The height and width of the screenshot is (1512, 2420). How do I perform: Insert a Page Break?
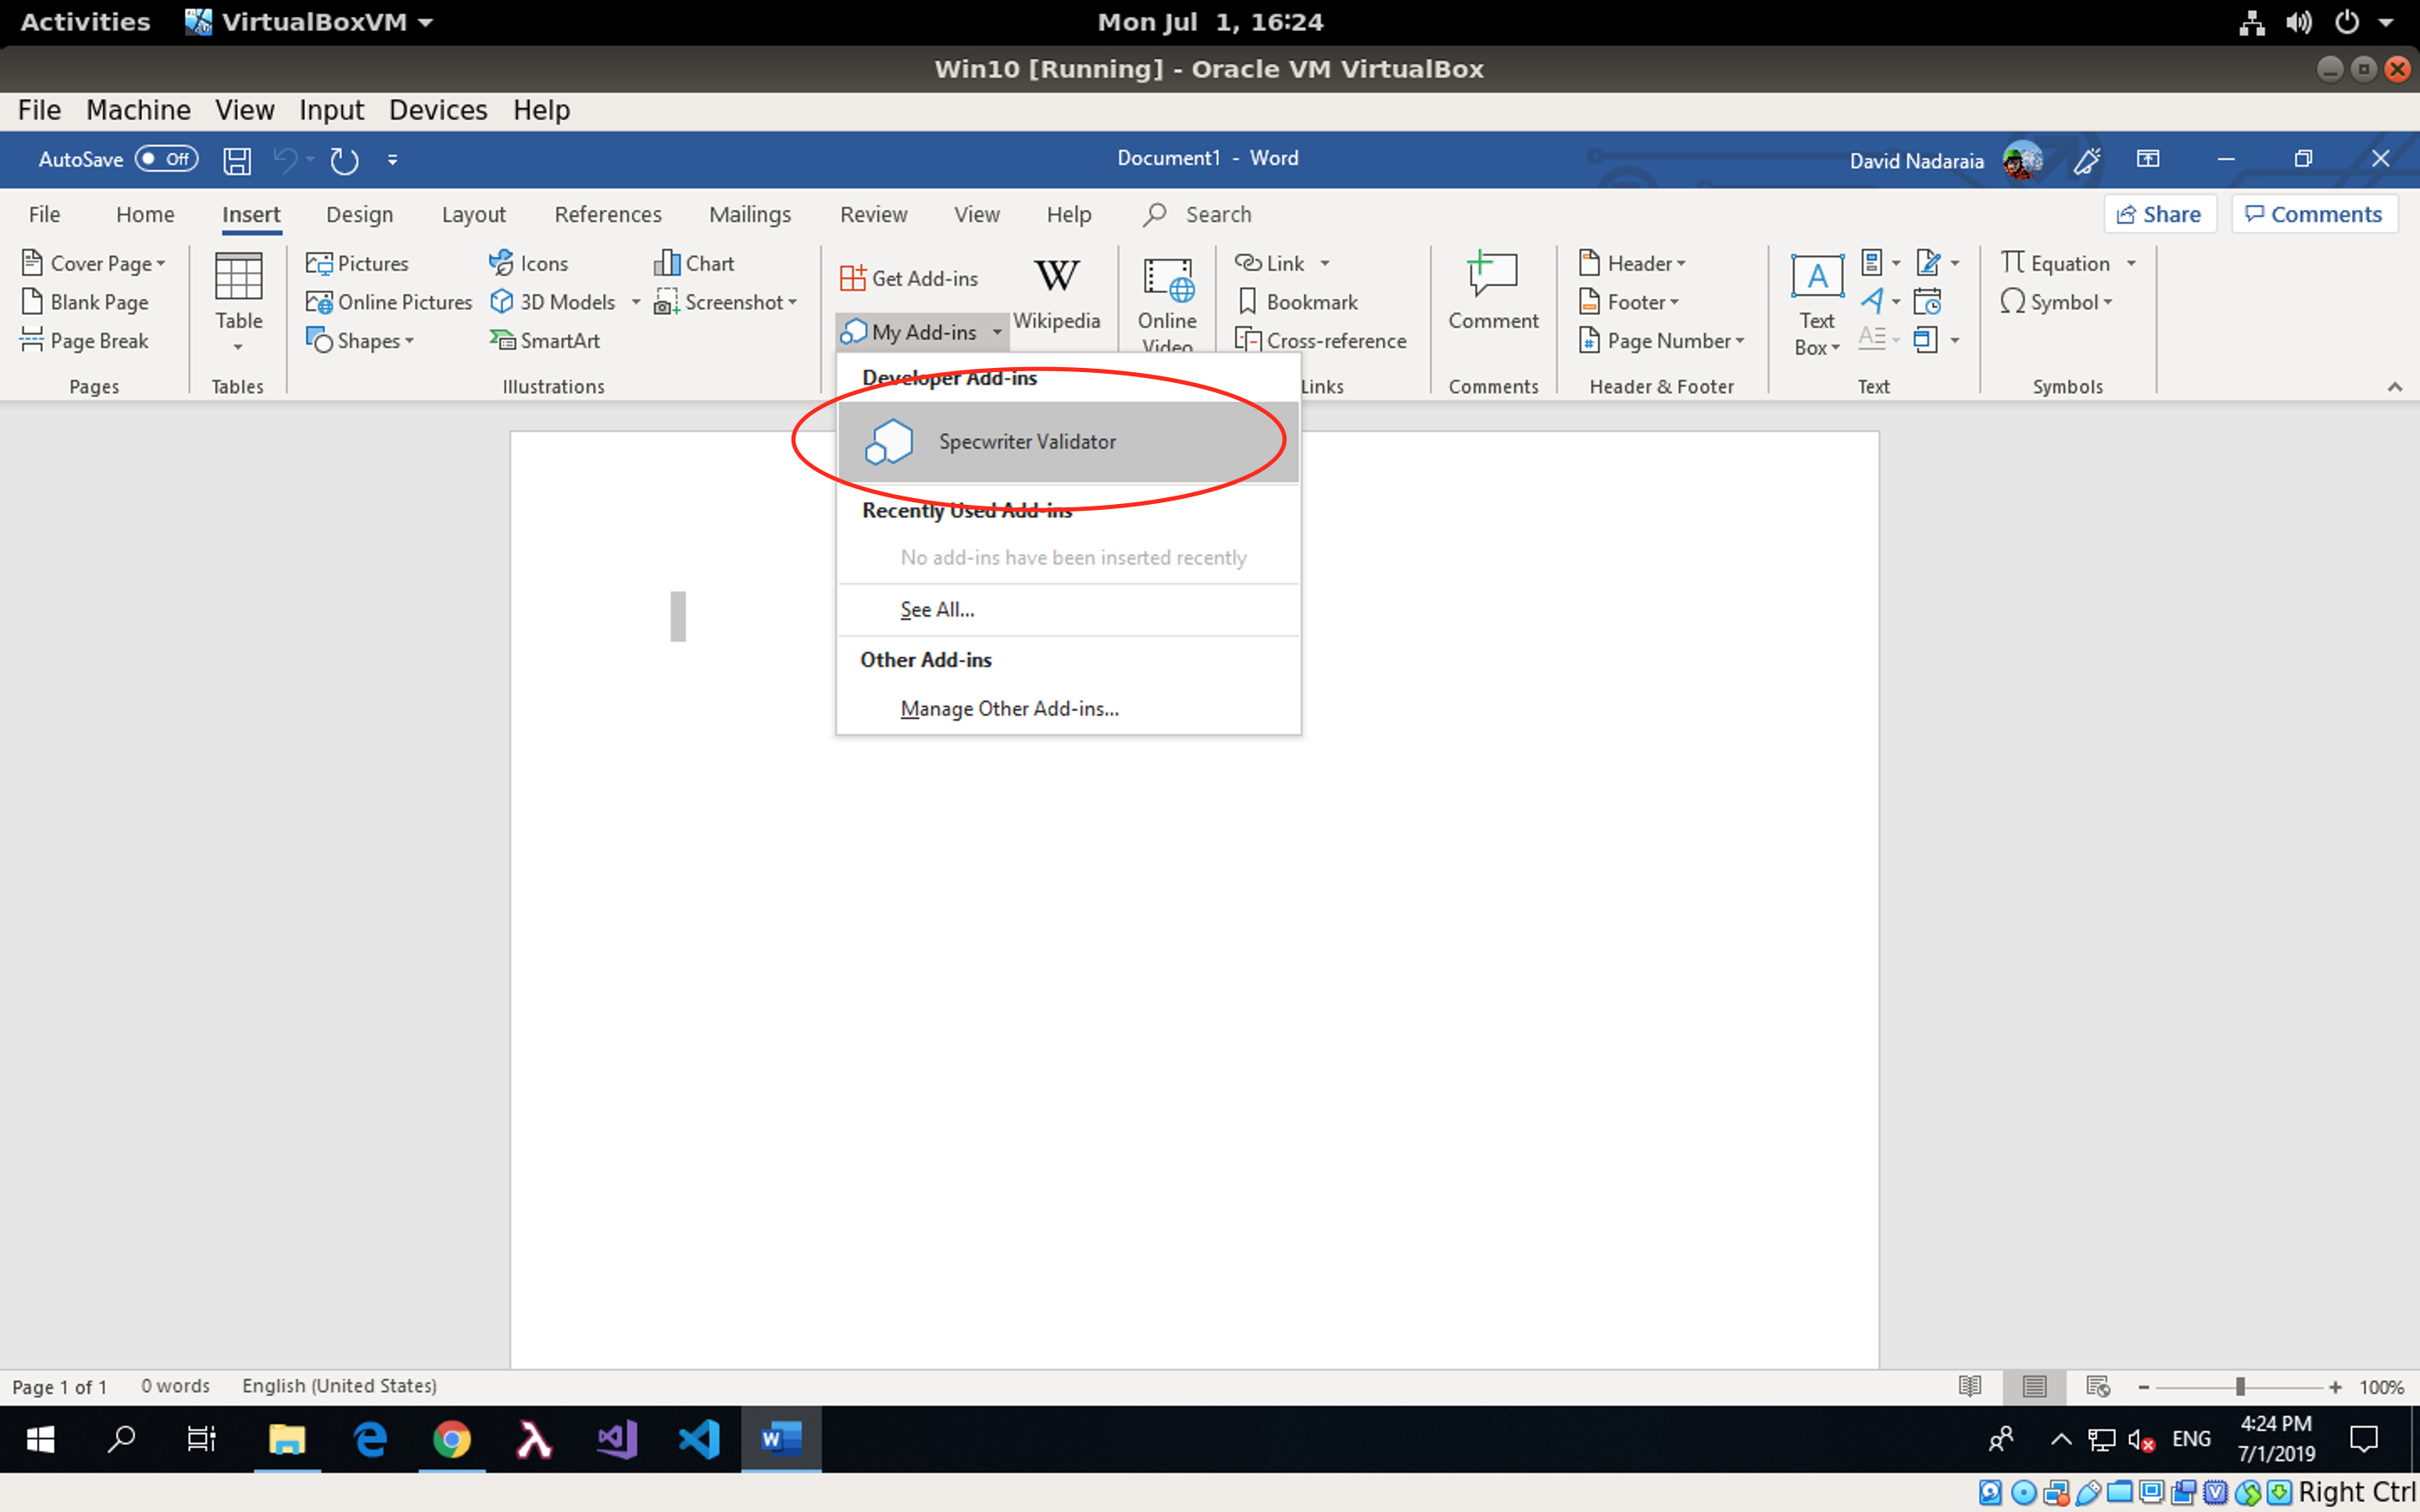pos(85,341)
